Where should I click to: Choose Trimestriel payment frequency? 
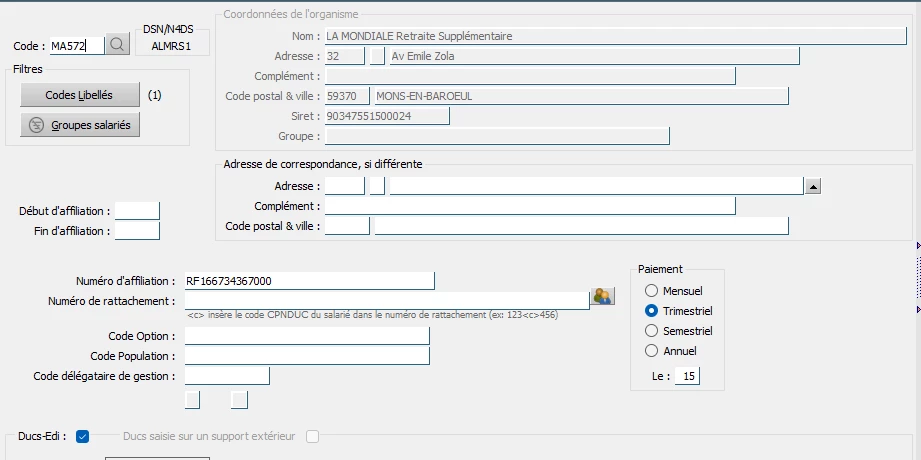(653, 311)
